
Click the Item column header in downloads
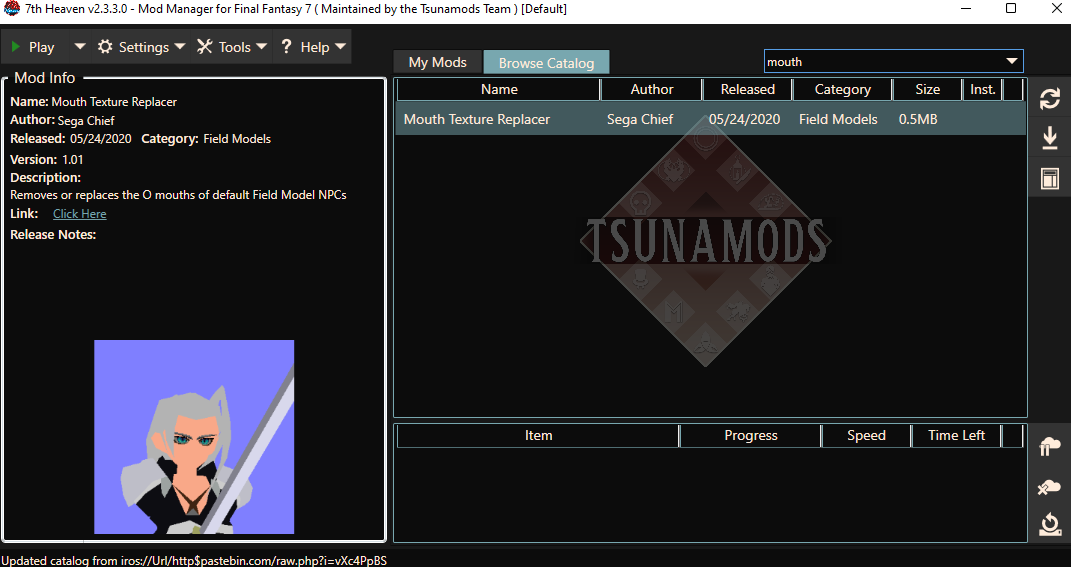pyautogui.click(x=538, y=436)
